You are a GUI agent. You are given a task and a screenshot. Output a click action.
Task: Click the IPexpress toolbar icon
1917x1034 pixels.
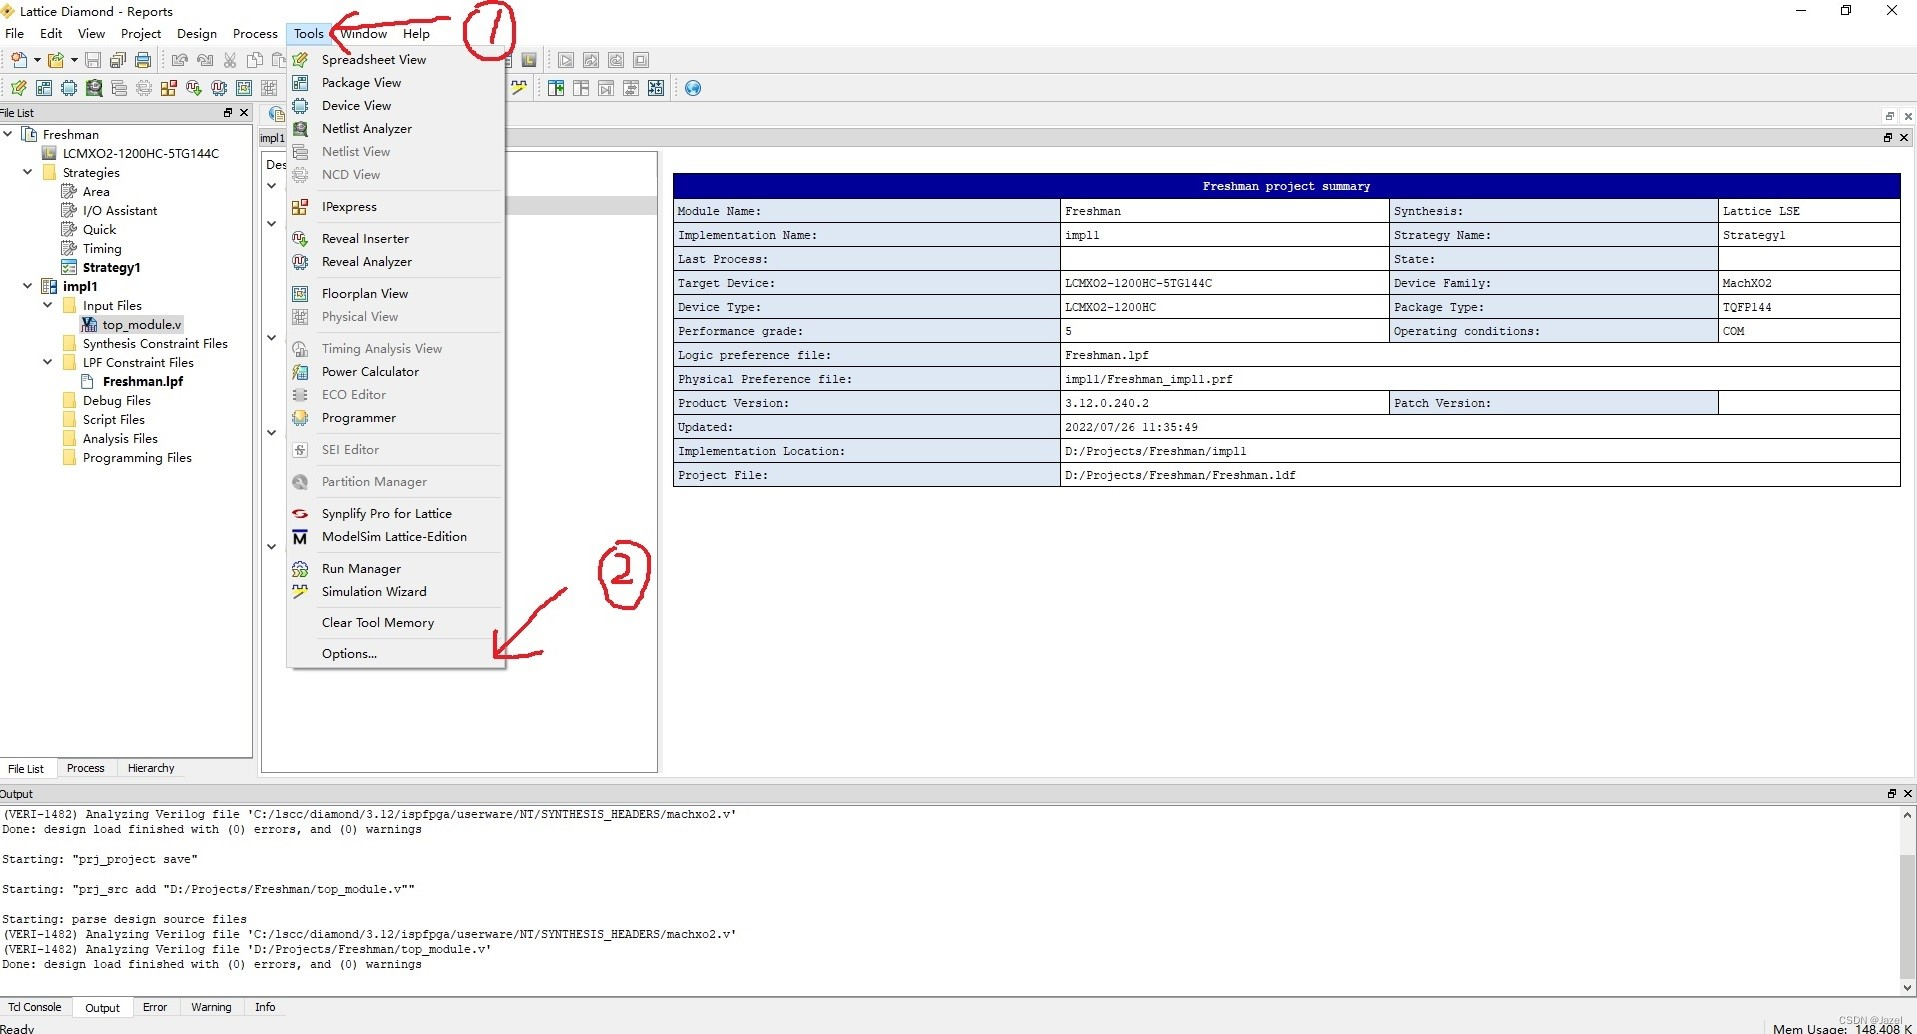click(169, 88)
